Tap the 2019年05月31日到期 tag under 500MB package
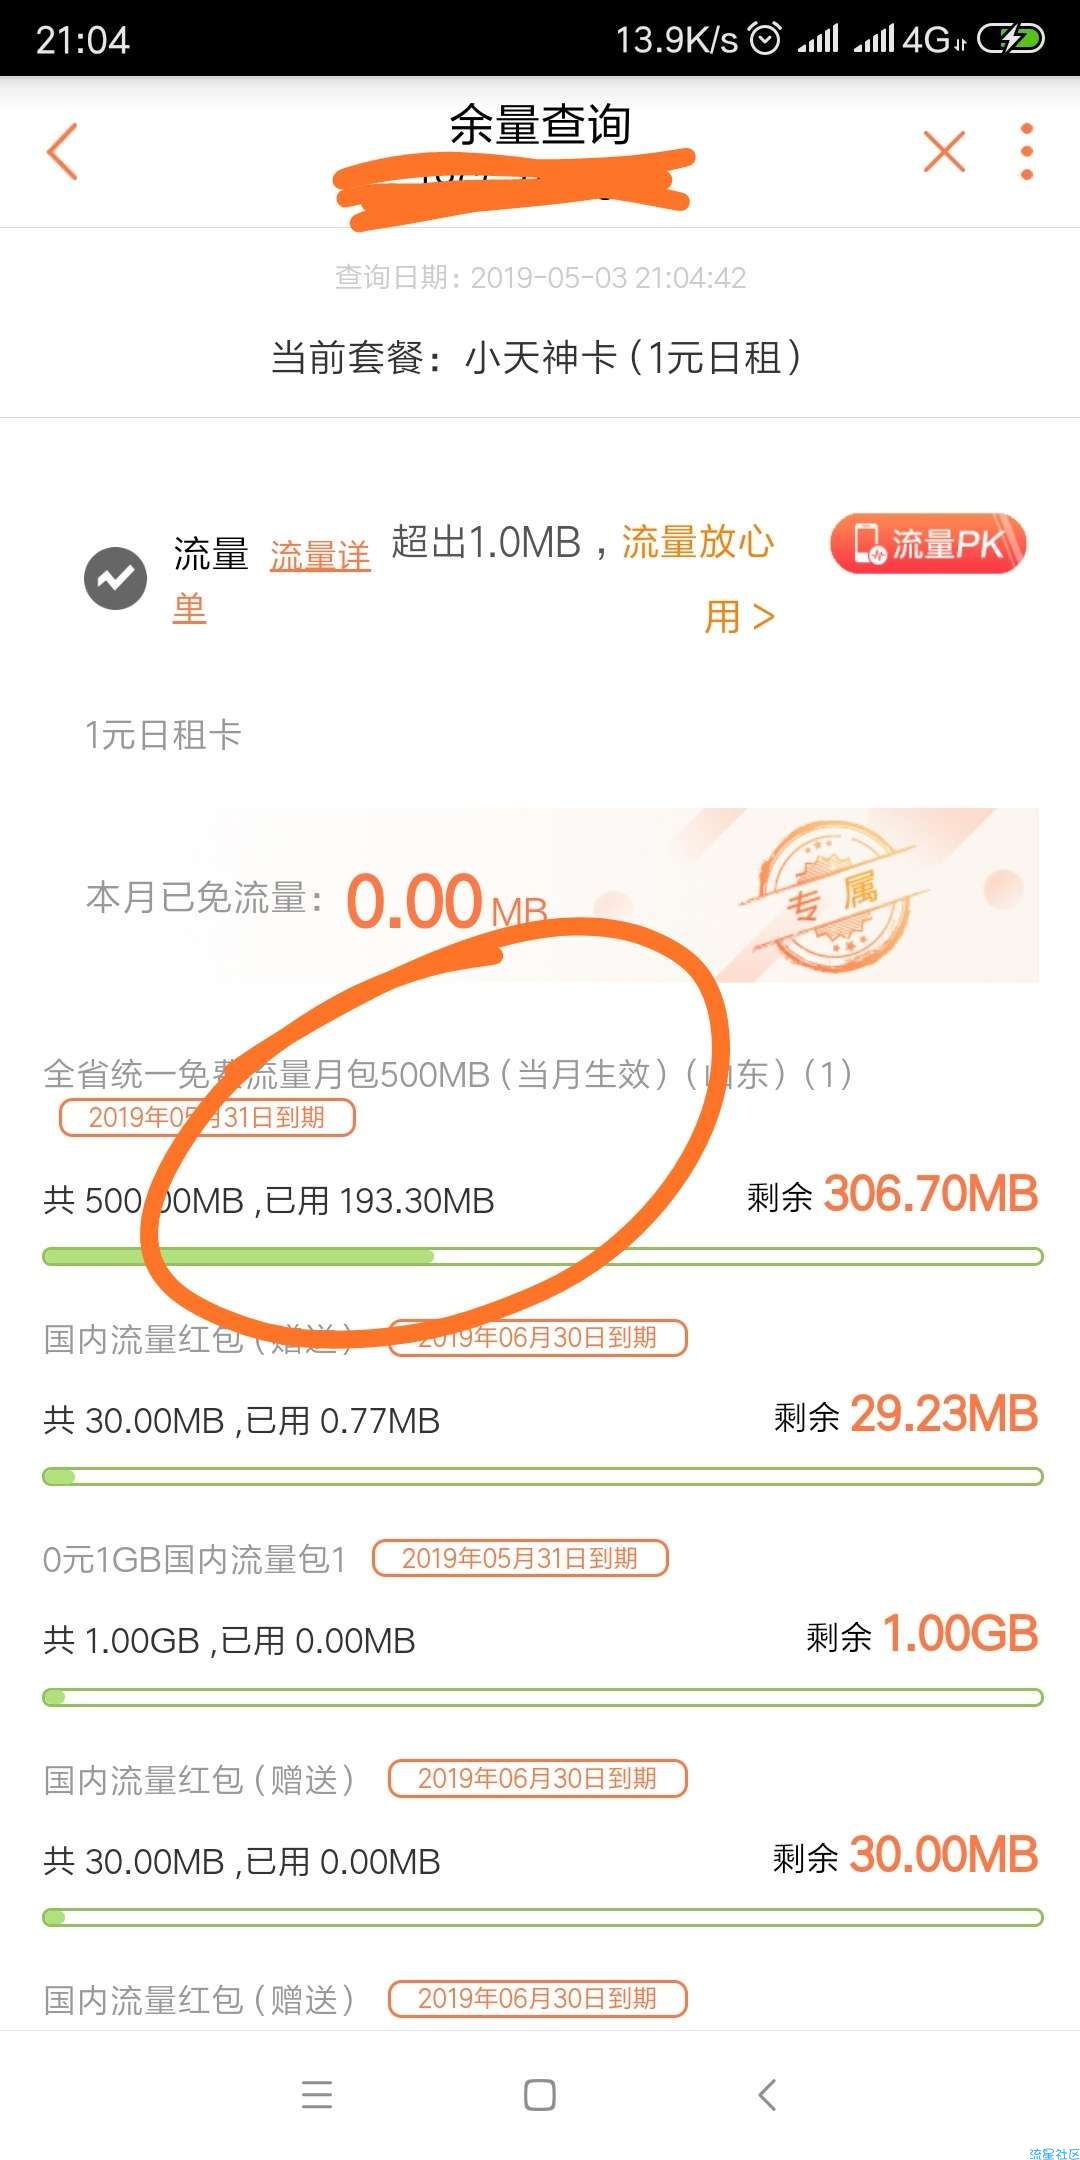The height and width of the screenshot is (2160, 1080). point(207,1117)
